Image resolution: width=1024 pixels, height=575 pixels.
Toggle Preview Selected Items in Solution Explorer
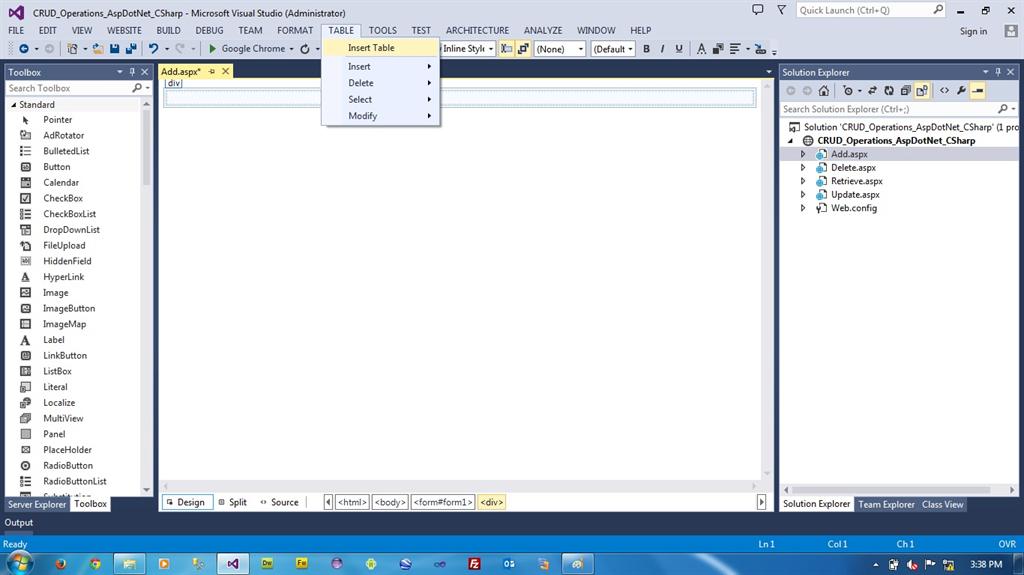click(x=978, y=91)
